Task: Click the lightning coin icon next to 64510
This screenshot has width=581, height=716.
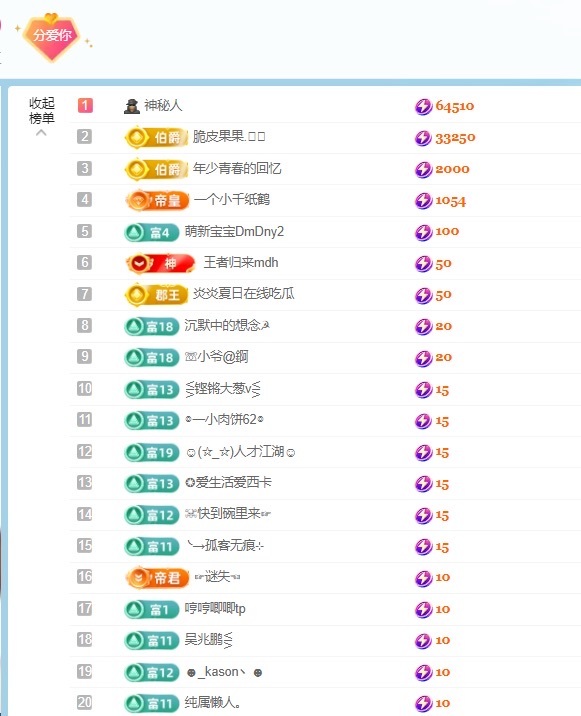Action: tap(423, 106)
